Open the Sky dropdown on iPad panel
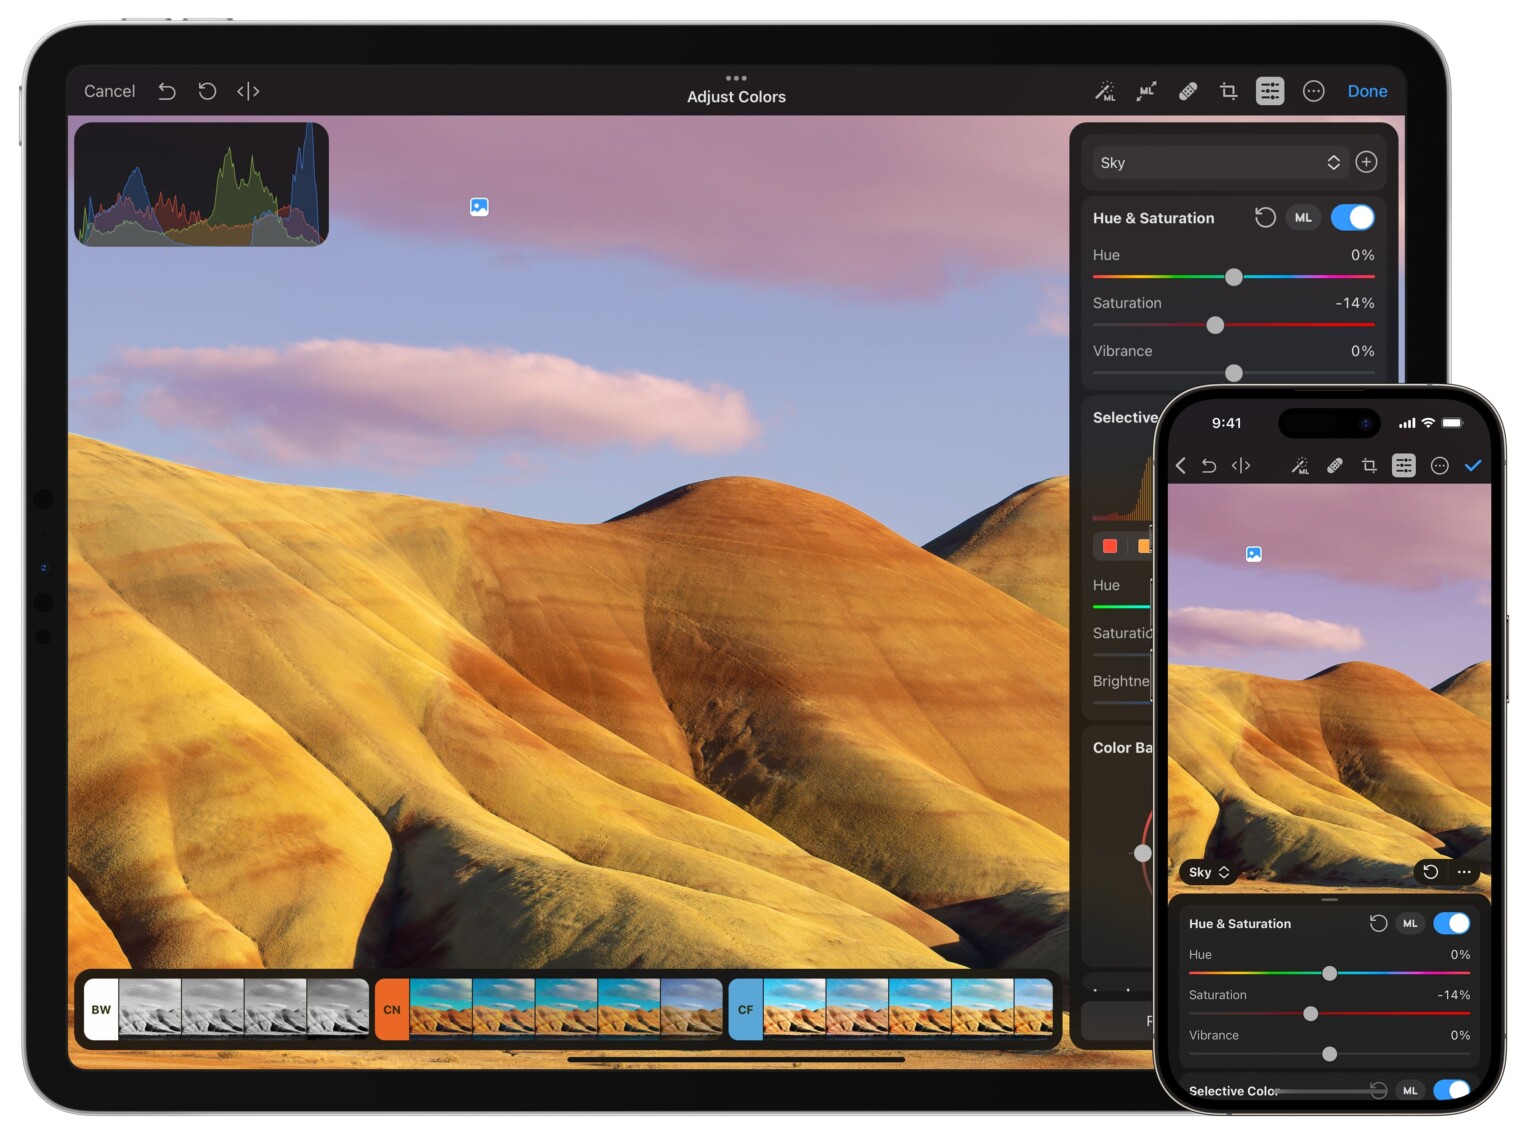The width and height of the screenshot is (1536, 1132). 1218,162
